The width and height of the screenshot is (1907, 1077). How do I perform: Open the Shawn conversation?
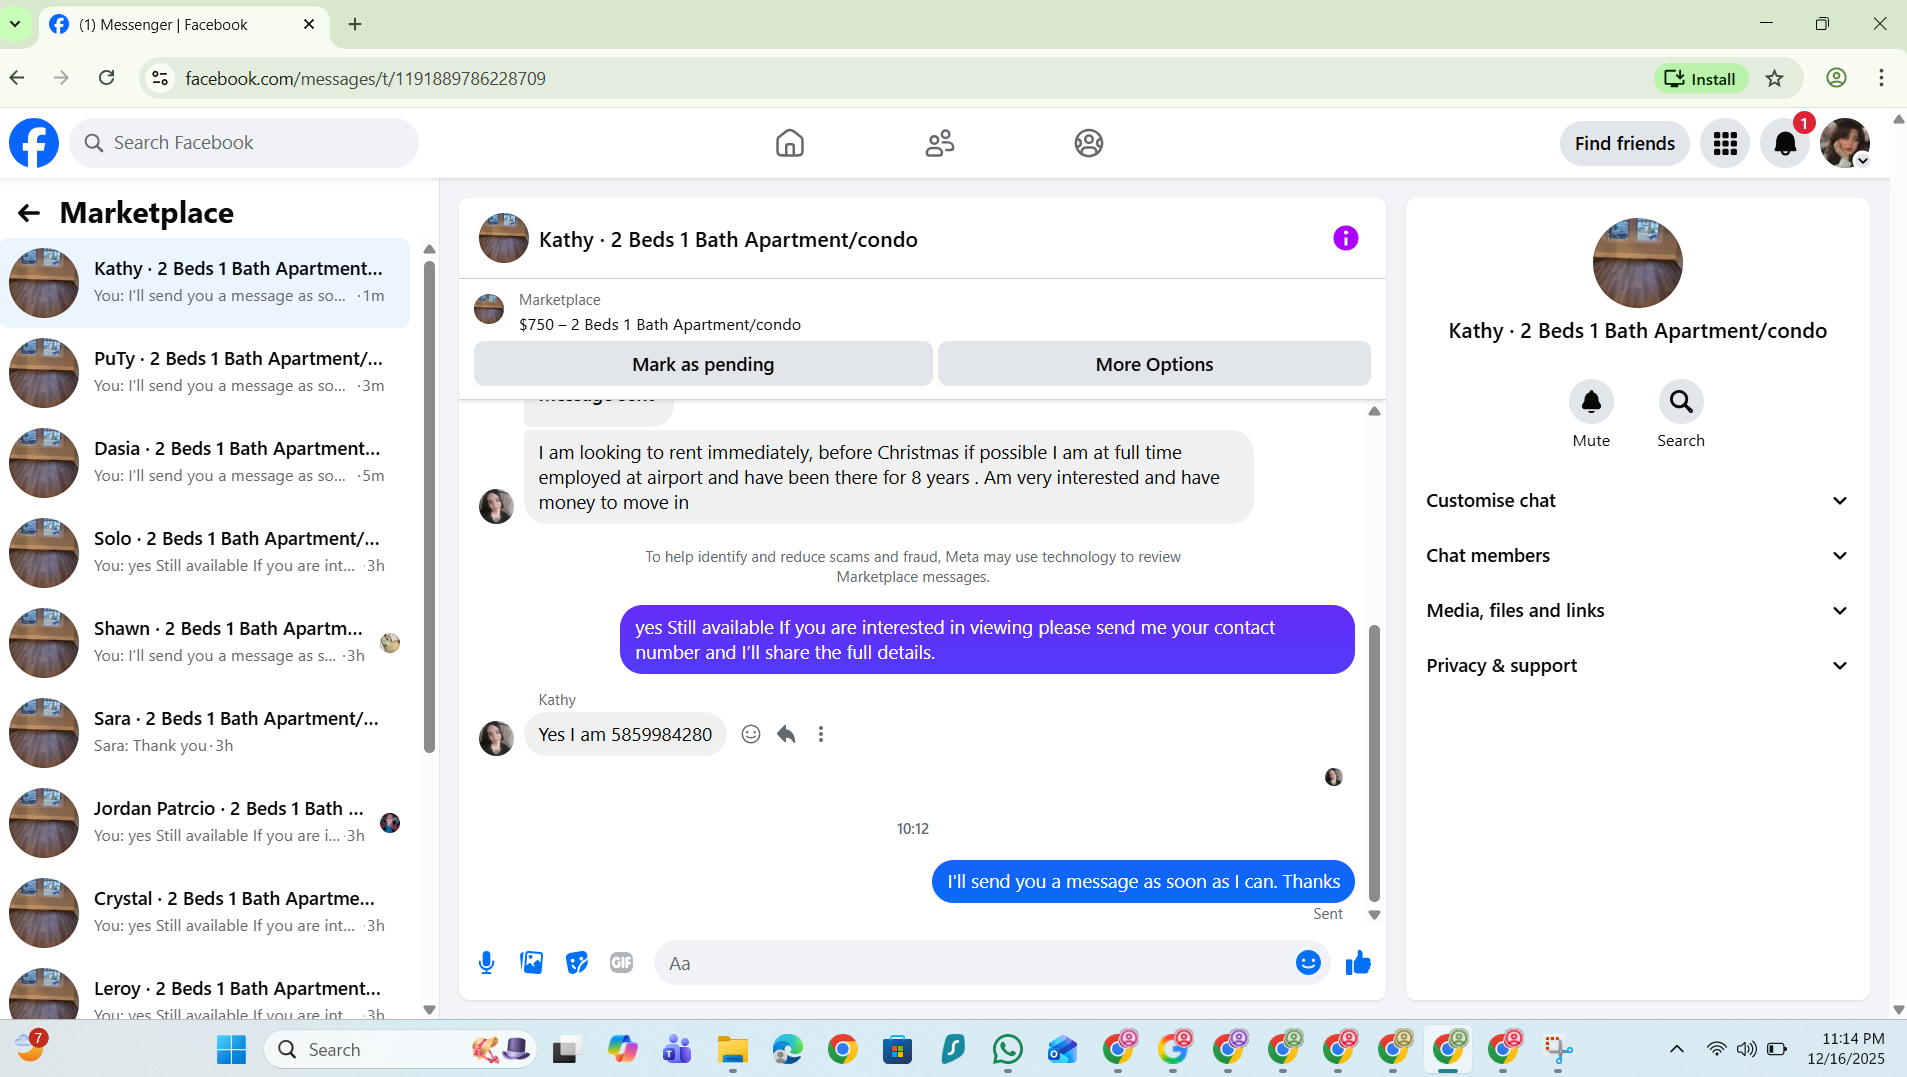205,643
